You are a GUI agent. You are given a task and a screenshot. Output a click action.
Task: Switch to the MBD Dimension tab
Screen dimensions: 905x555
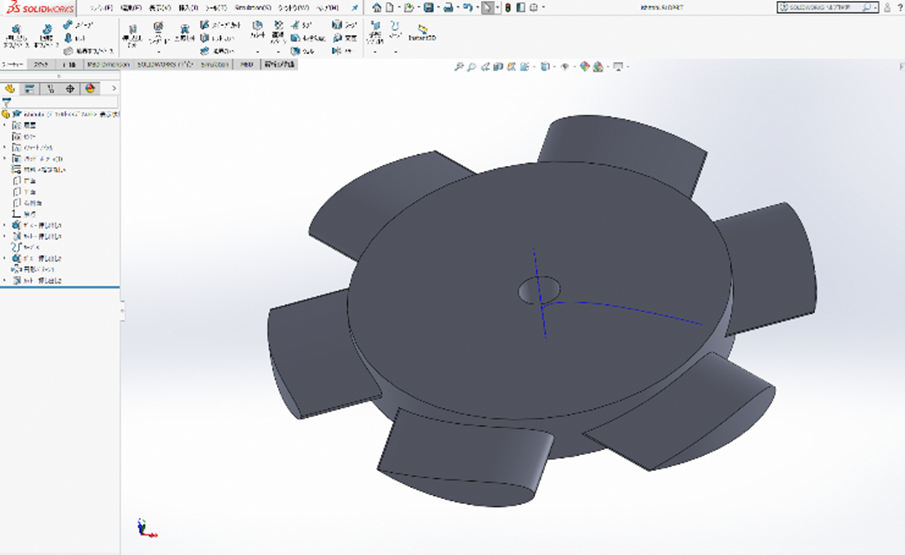point(108,64)
